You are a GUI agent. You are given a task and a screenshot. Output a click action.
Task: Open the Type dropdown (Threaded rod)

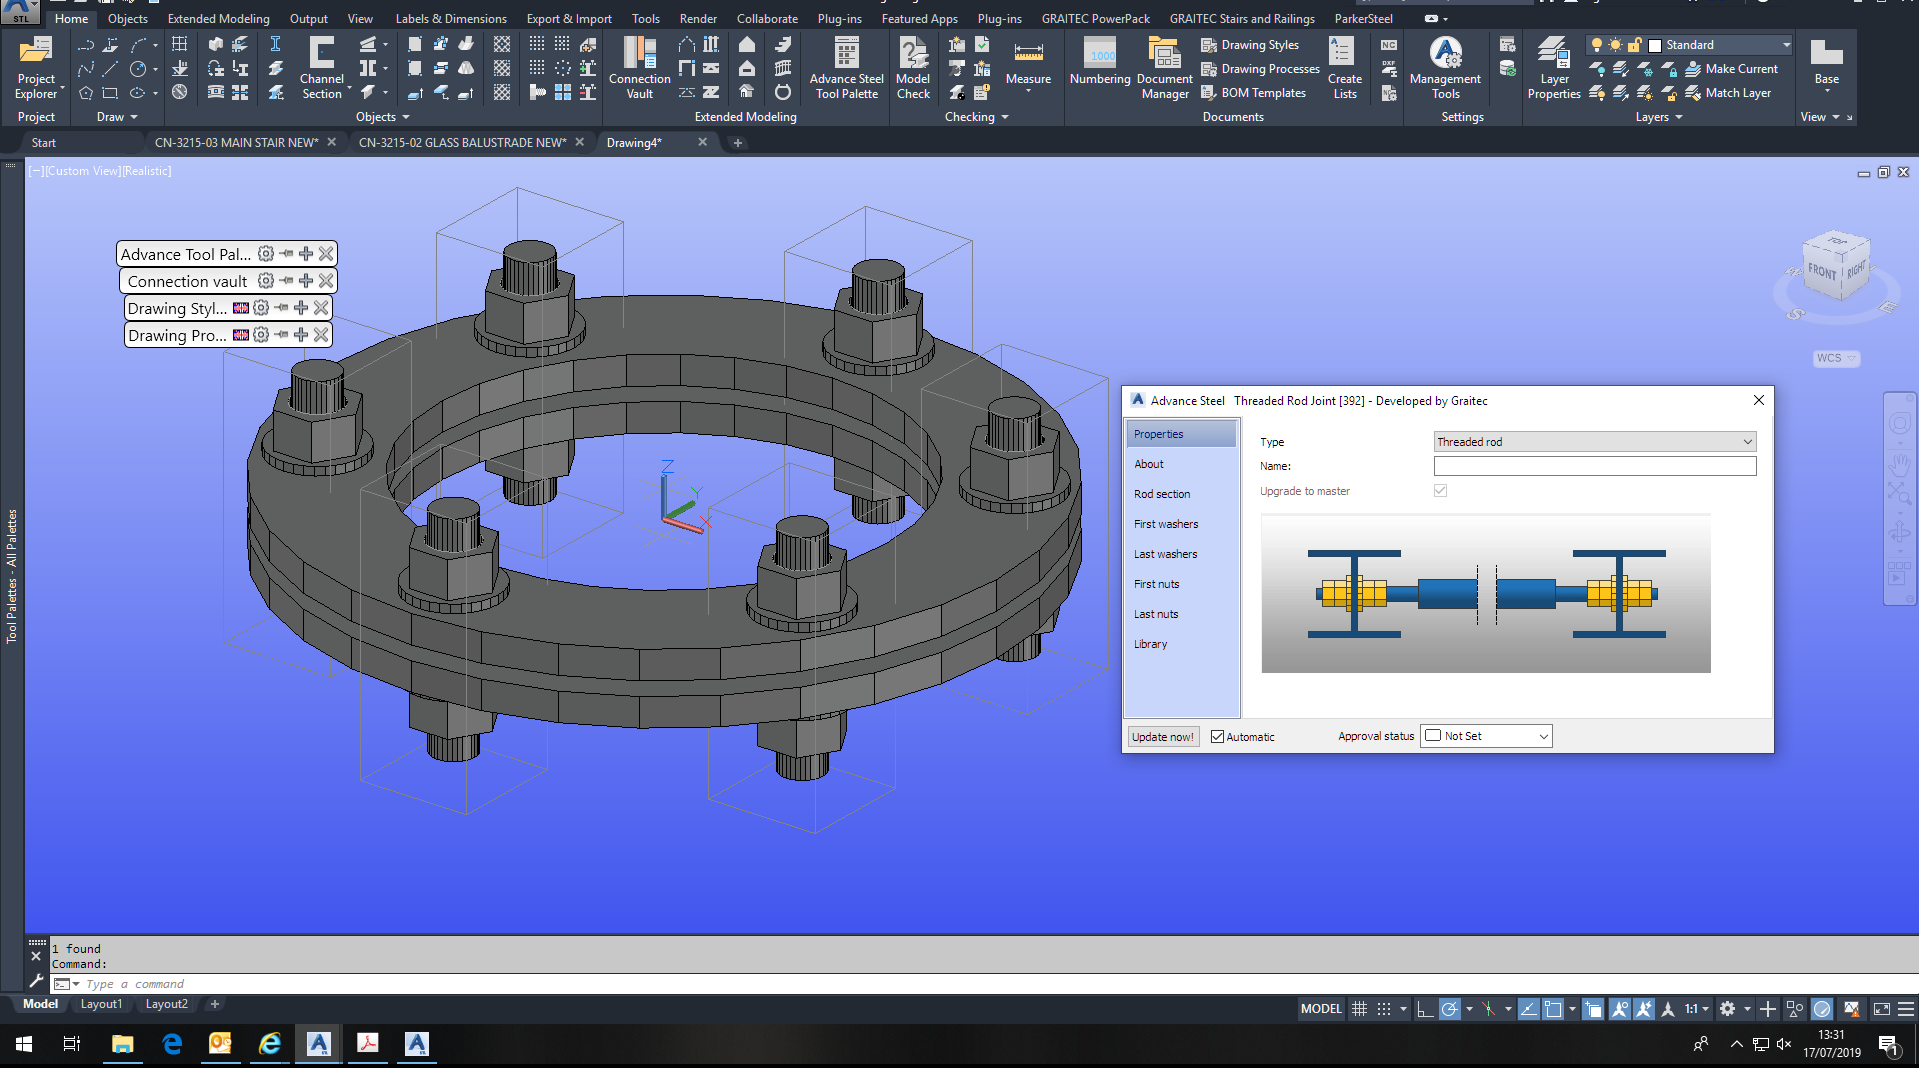pos(1594,442)
